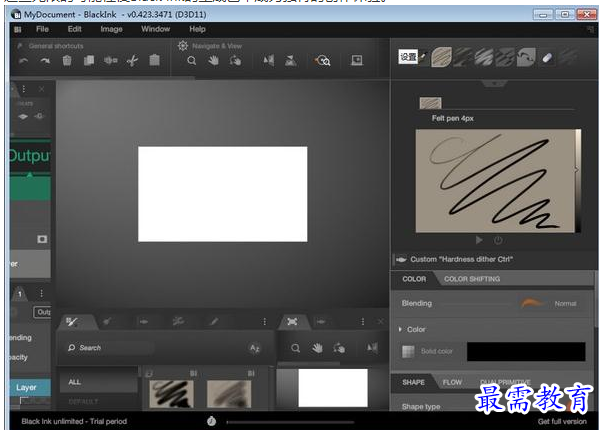The height and width of the screenshot is (430, 599).
Task: Open the File menu
Action: pos(42,29)
